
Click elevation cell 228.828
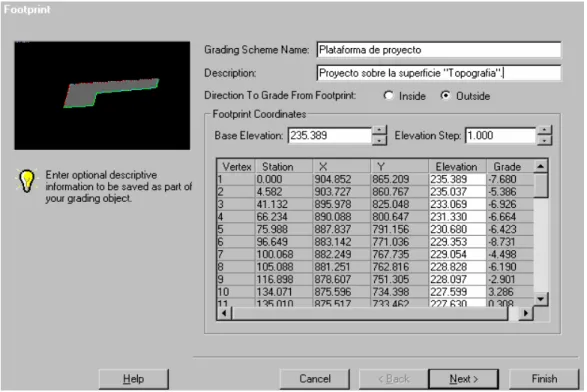pyautogui.click(x=457, y=267)
